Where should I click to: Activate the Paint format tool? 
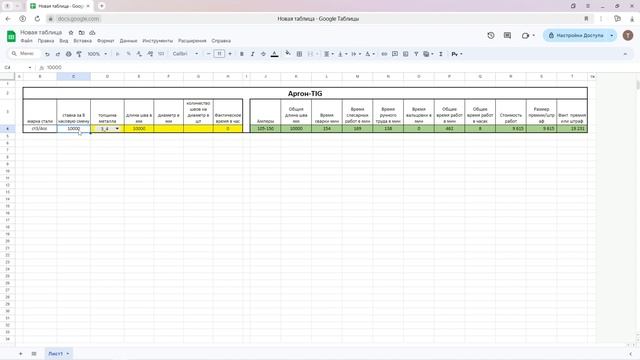(79, 54)
